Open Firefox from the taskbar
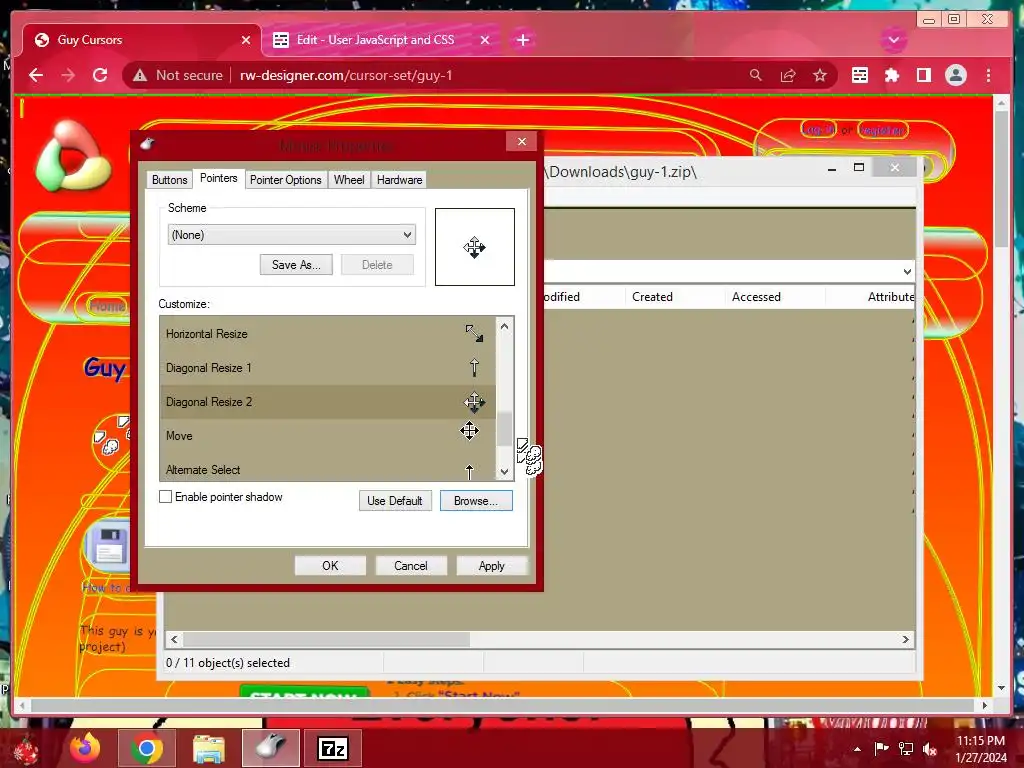Viewport: 1024px width, 768px height. (86, 748)
